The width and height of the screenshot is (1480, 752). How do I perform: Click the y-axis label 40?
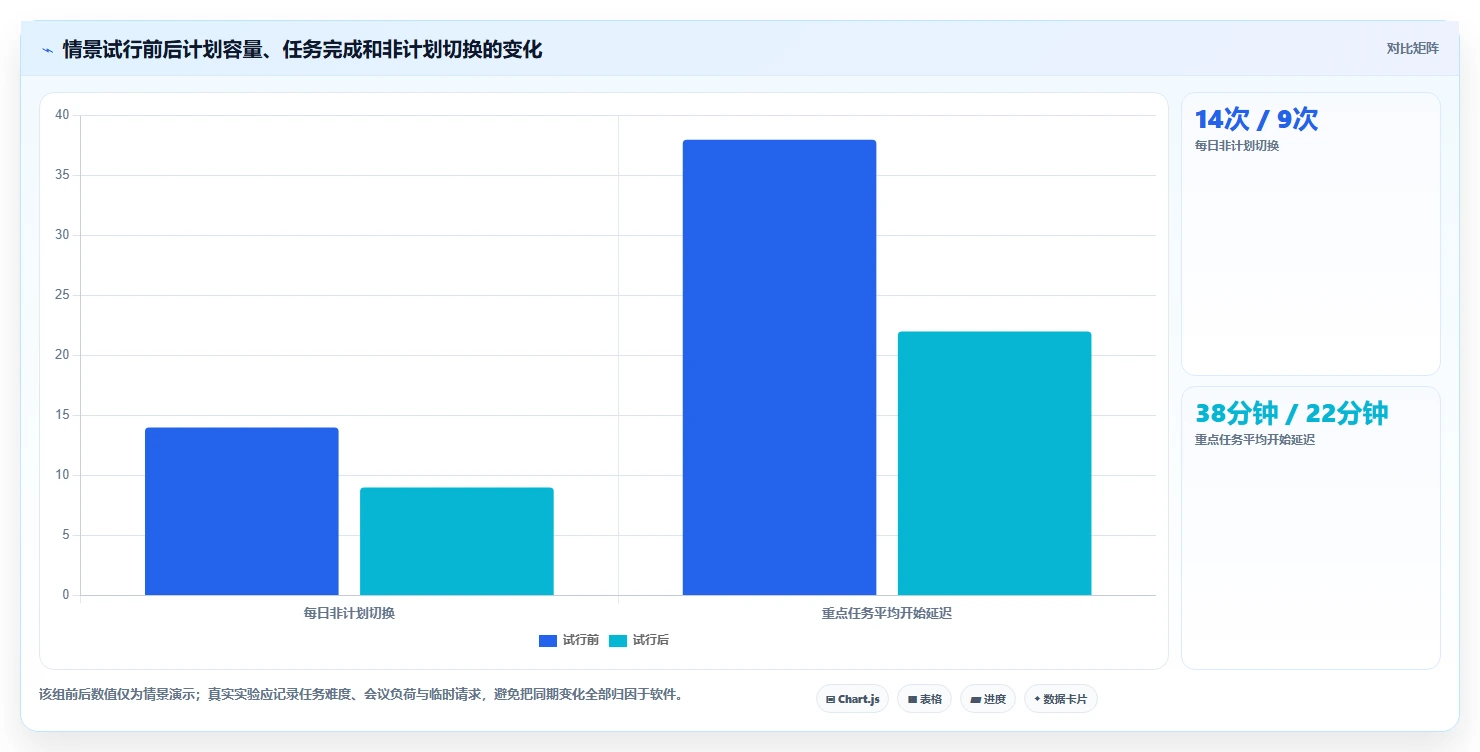click(x=62, y=115)
